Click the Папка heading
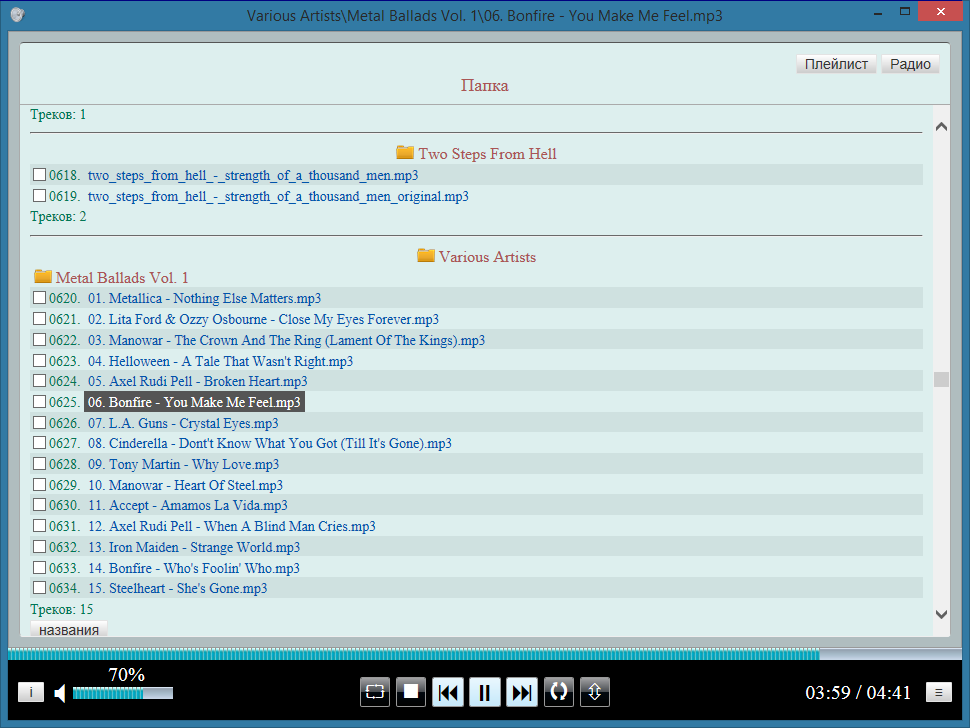This screenshot has width=970, height=728. [x=484, y=85]
